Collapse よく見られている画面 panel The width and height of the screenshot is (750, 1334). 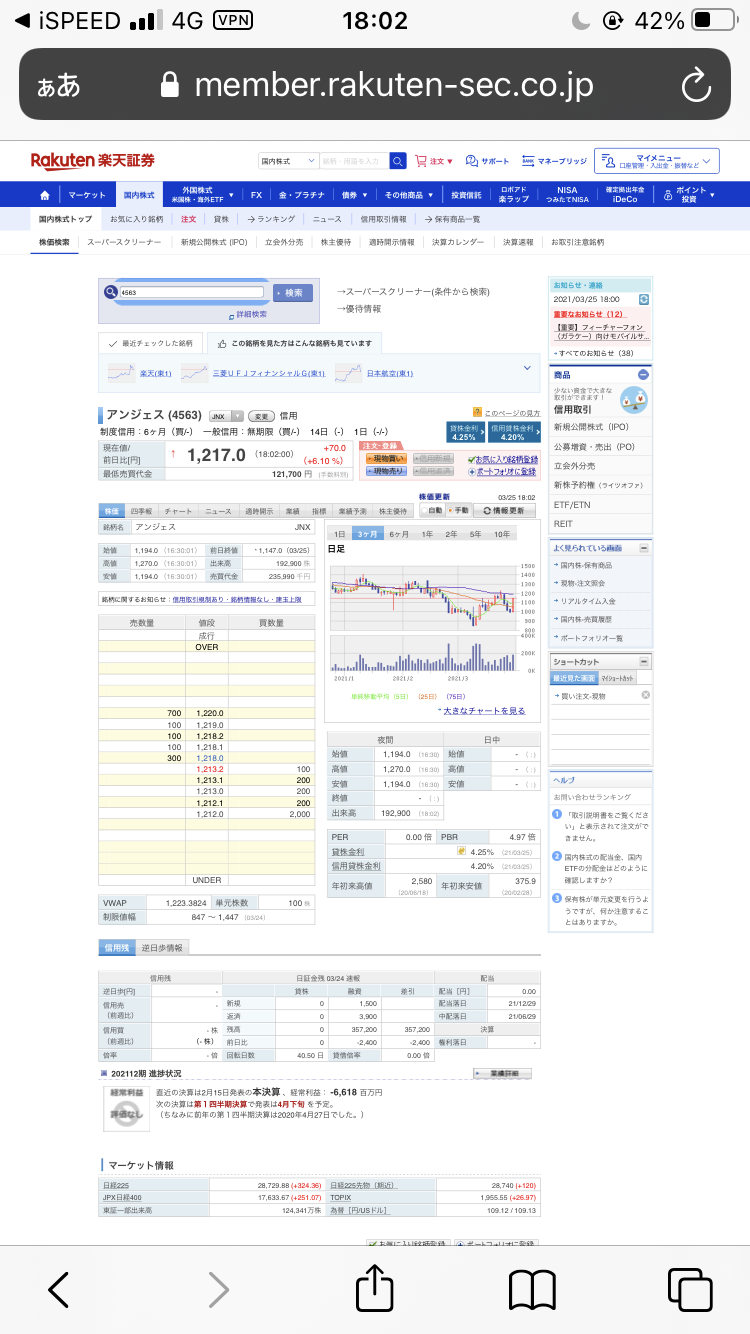tap(644, 548)
